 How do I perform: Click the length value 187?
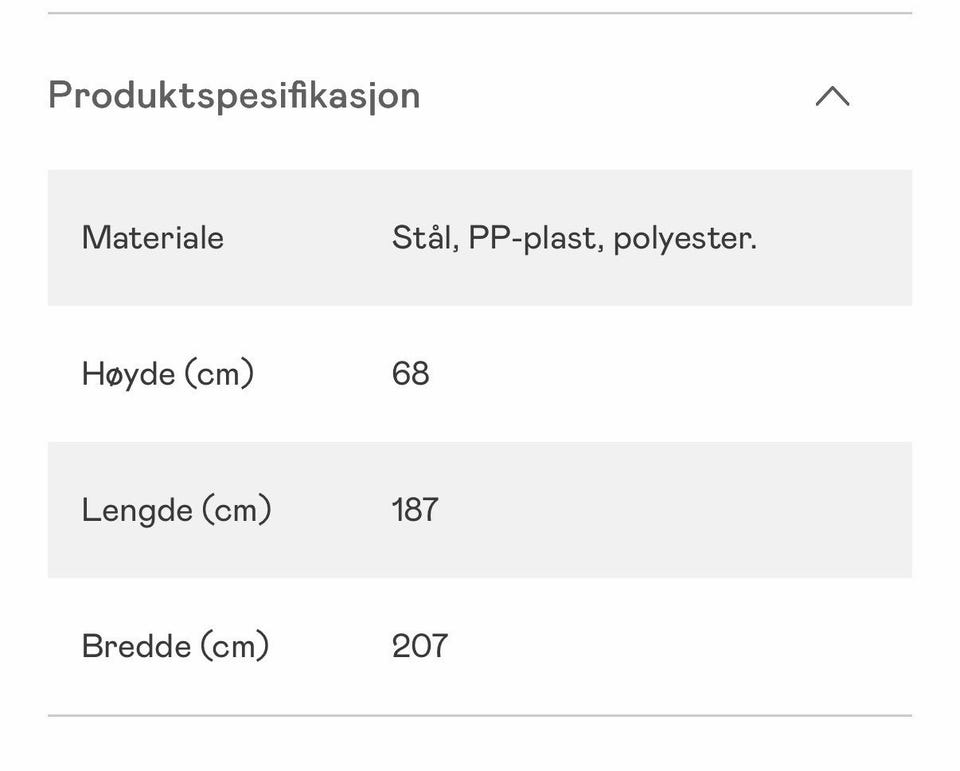click(x=415, y=510)
